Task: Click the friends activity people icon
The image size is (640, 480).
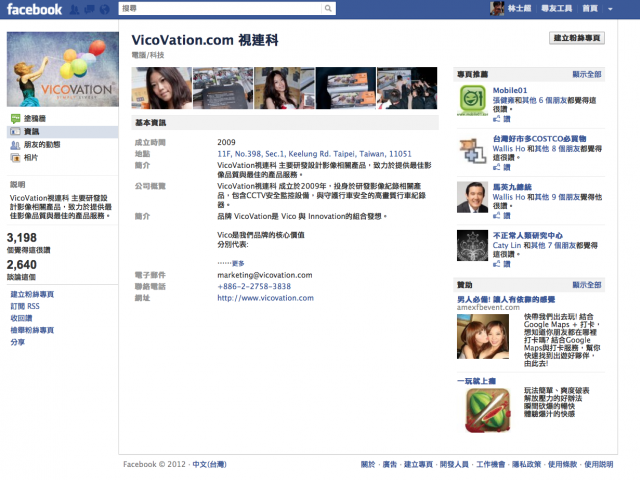Action: point(15,145)
